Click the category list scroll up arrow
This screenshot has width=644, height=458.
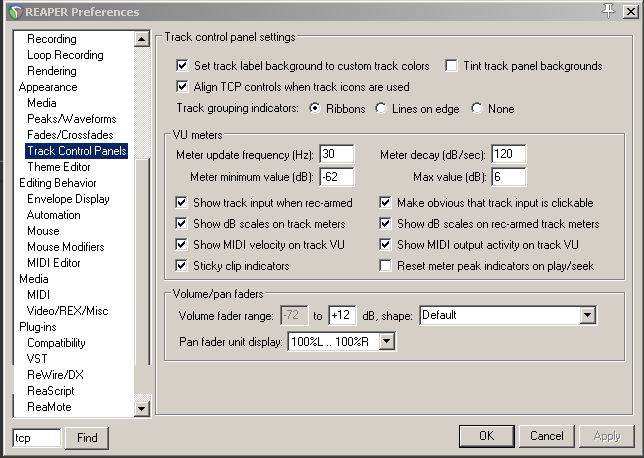(142, 39)
